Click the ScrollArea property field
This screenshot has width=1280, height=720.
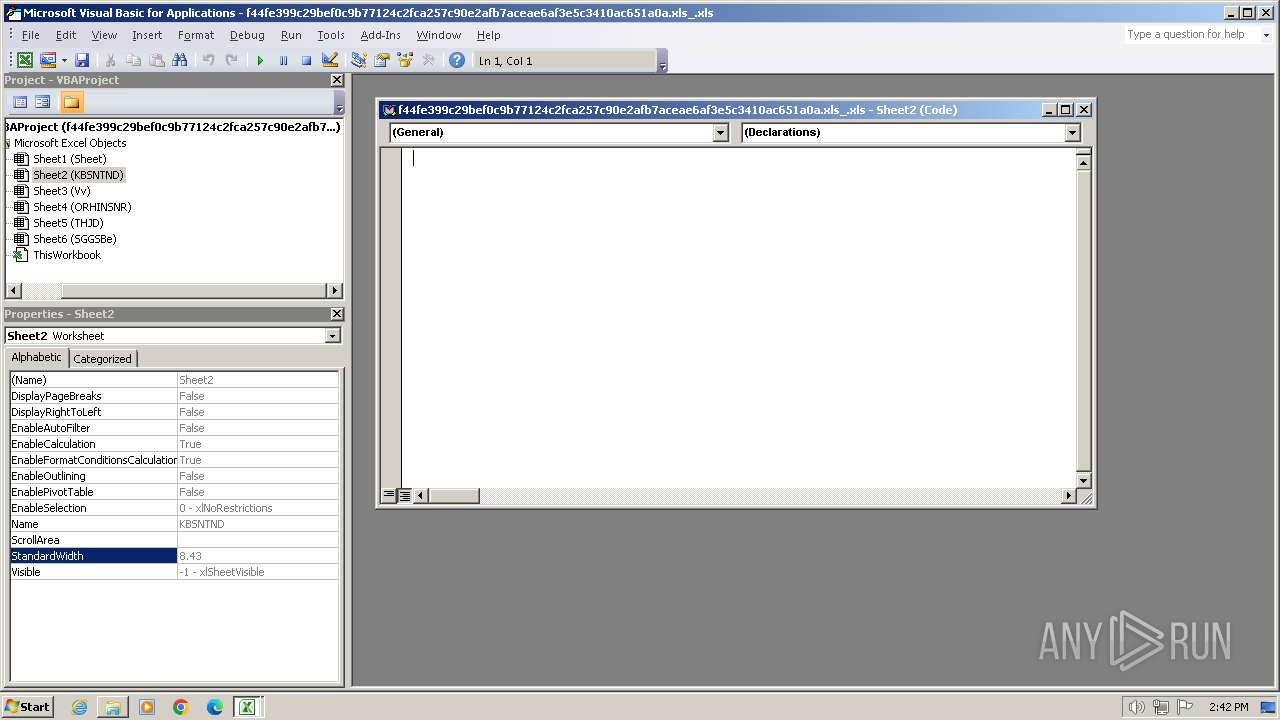pyautogui.click(x=258, y=540)
